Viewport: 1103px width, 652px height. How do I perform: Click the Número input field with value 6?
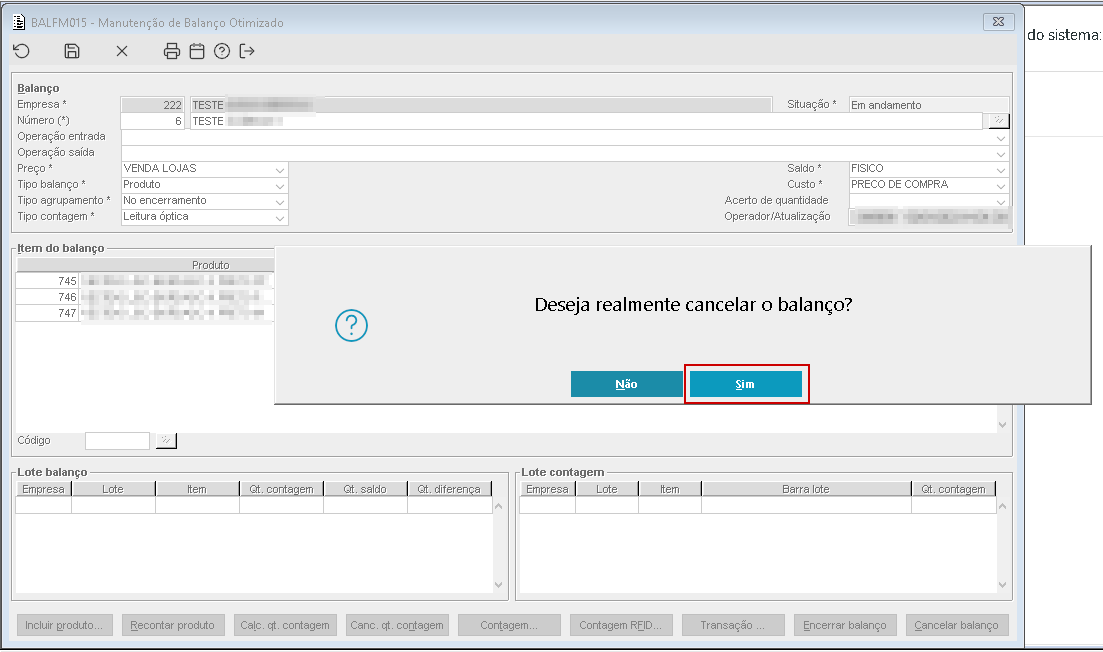(x=153, y=121)
